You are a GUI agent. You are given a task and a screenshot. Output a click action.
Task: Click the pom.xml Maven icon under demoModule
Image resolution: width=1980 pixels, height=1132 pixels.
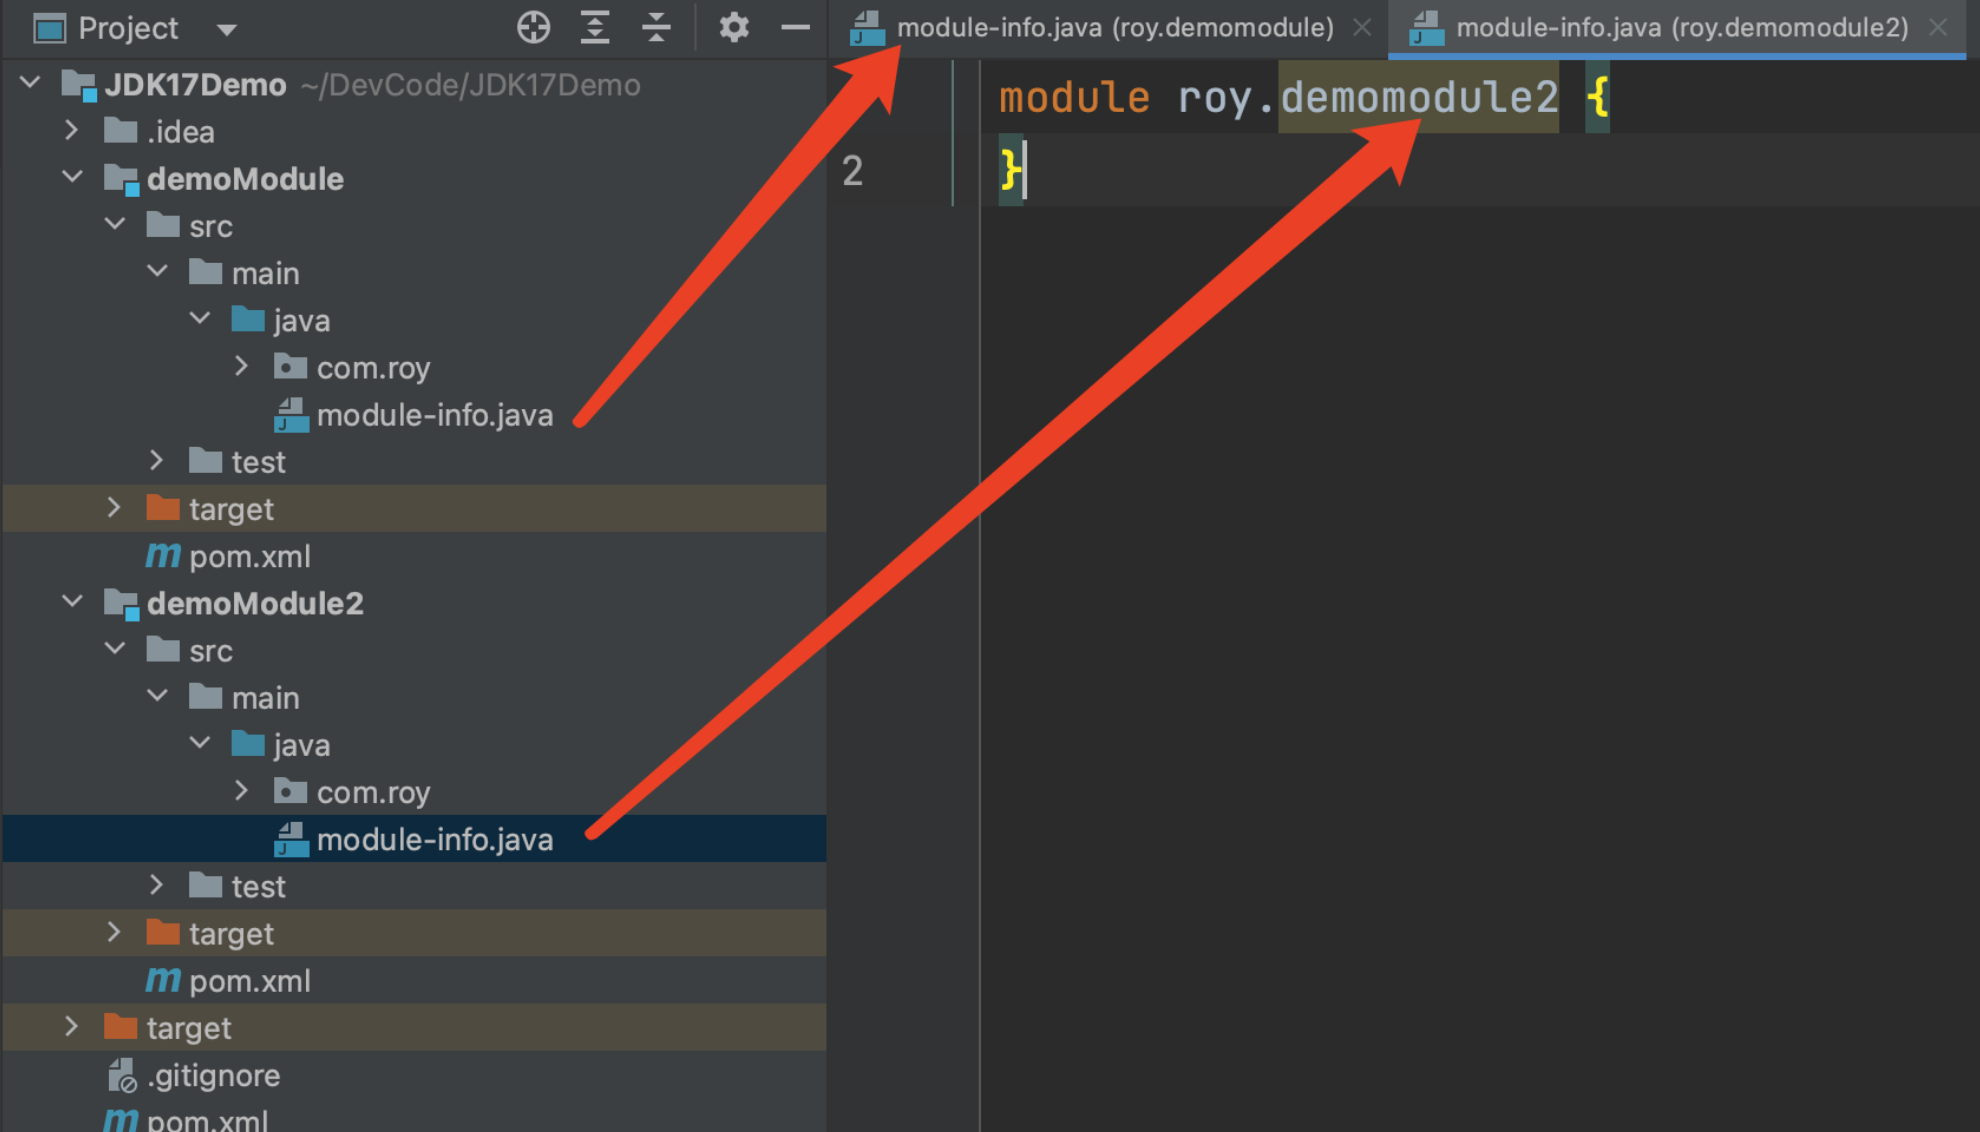coord(162,556)
